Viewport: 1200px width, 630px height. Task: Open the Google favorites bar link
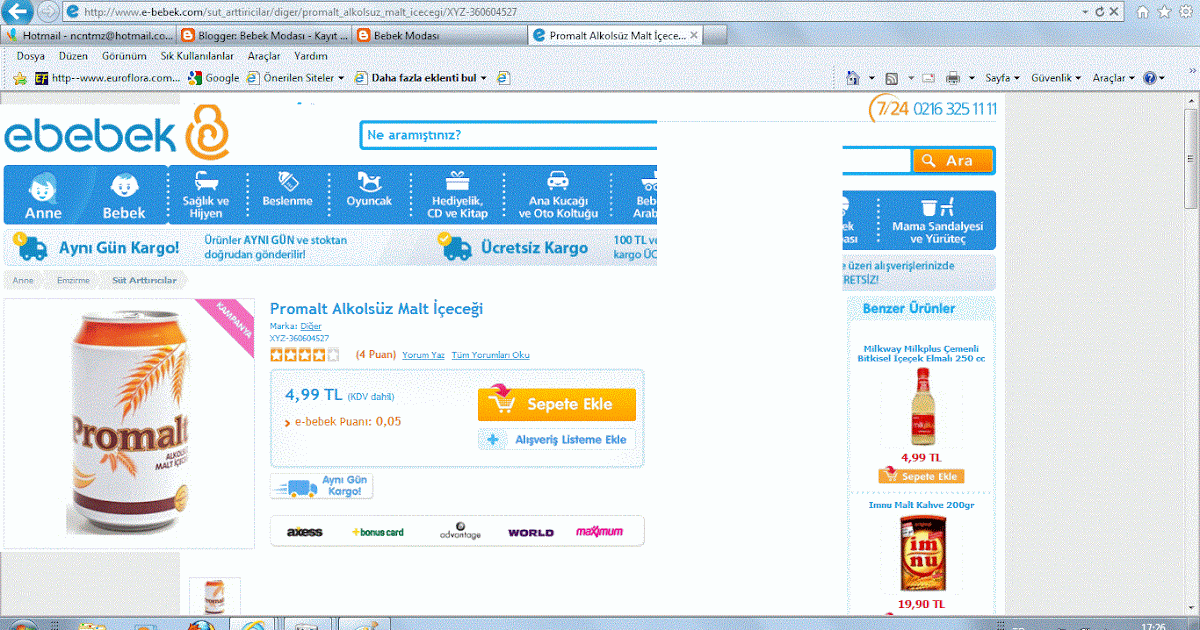(x=213, y=77)
